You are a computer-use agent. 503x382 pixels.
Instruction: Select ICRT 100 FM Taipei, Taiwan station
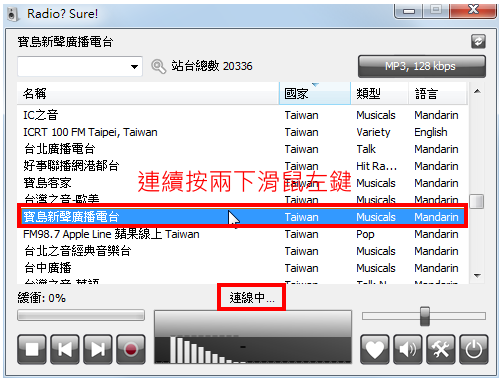242,132
